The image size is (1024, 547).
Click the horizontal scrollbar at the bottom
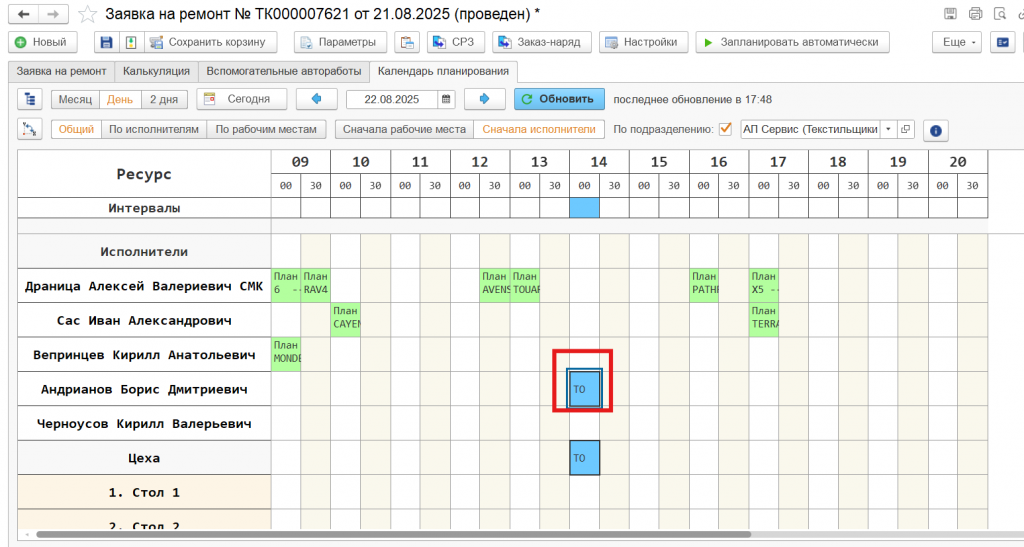pyautogui.click(x=500, y=535)
